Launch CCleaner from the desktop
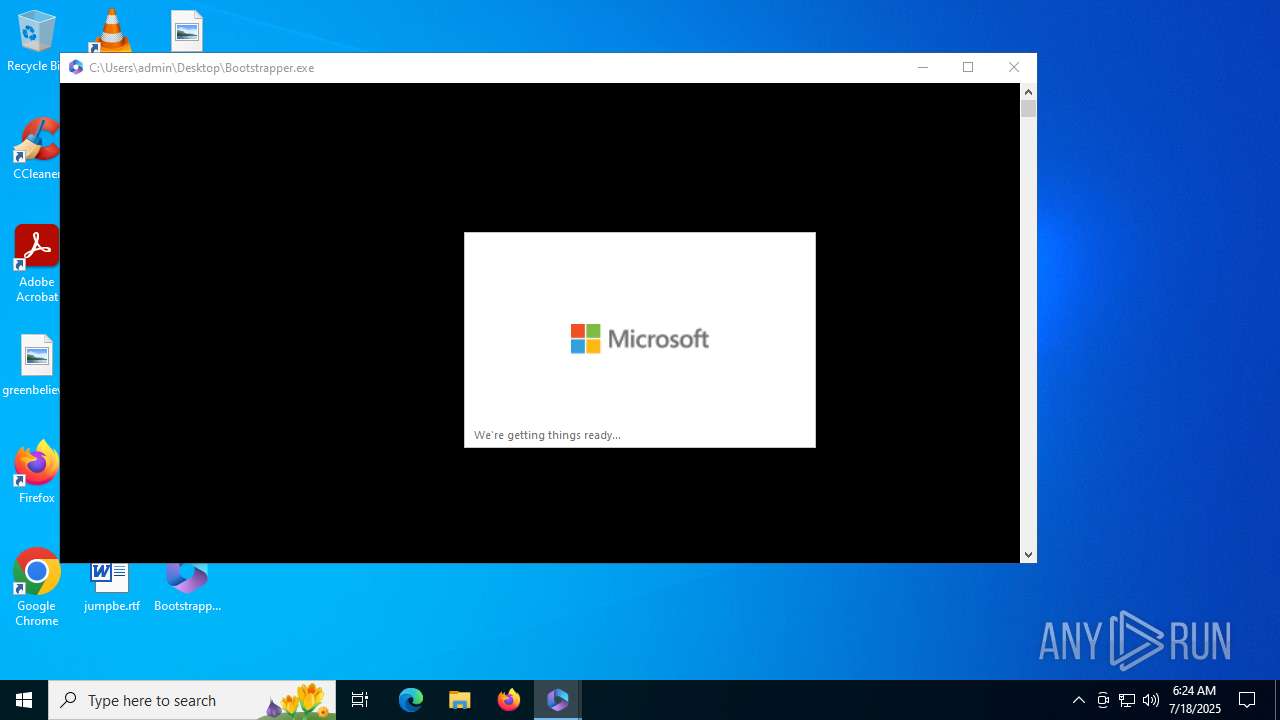 tap(36, 150)
